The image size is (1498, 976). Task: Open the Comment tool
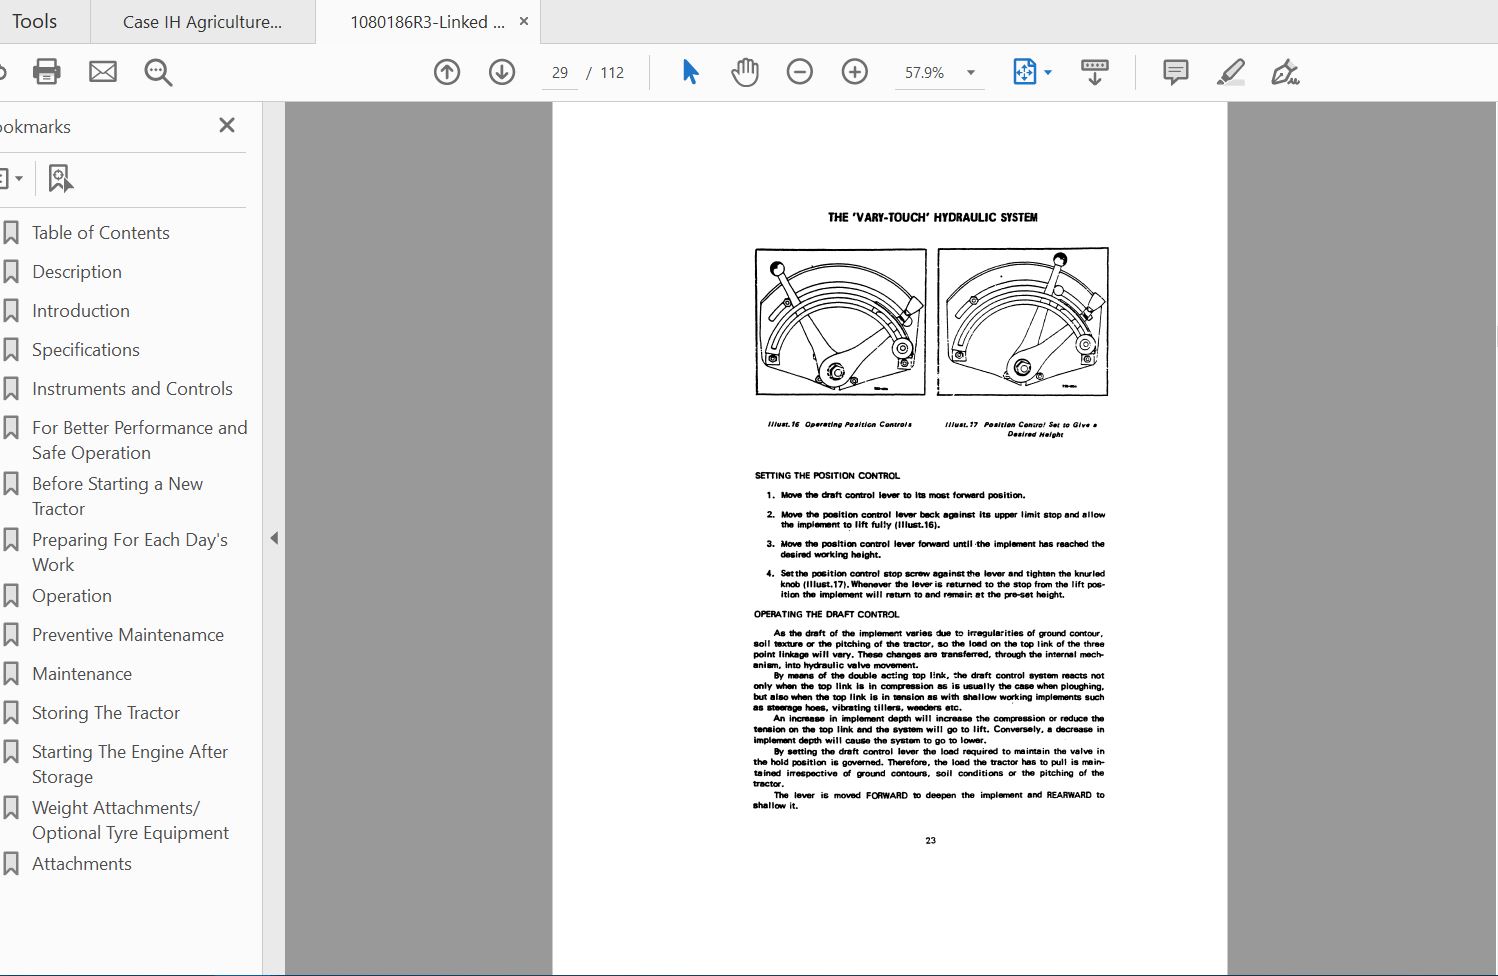(1175, 71)
